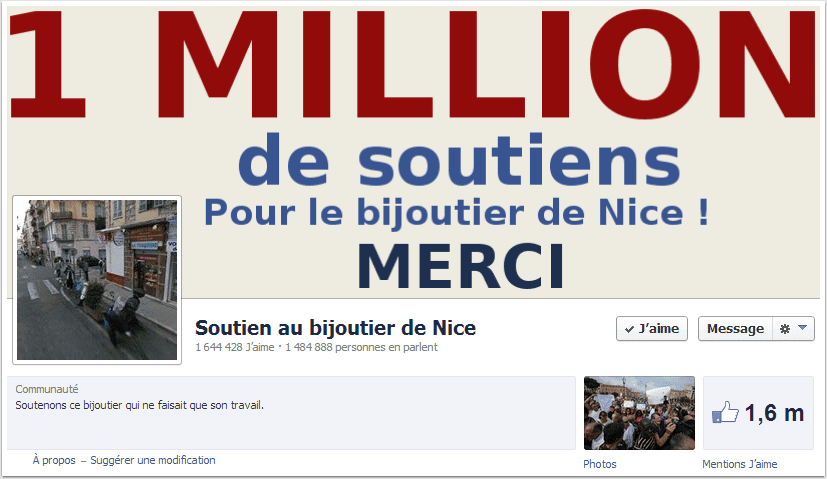Click Suggérer une modification link
The width and height of the screenshot is (827, 479).
152,460
